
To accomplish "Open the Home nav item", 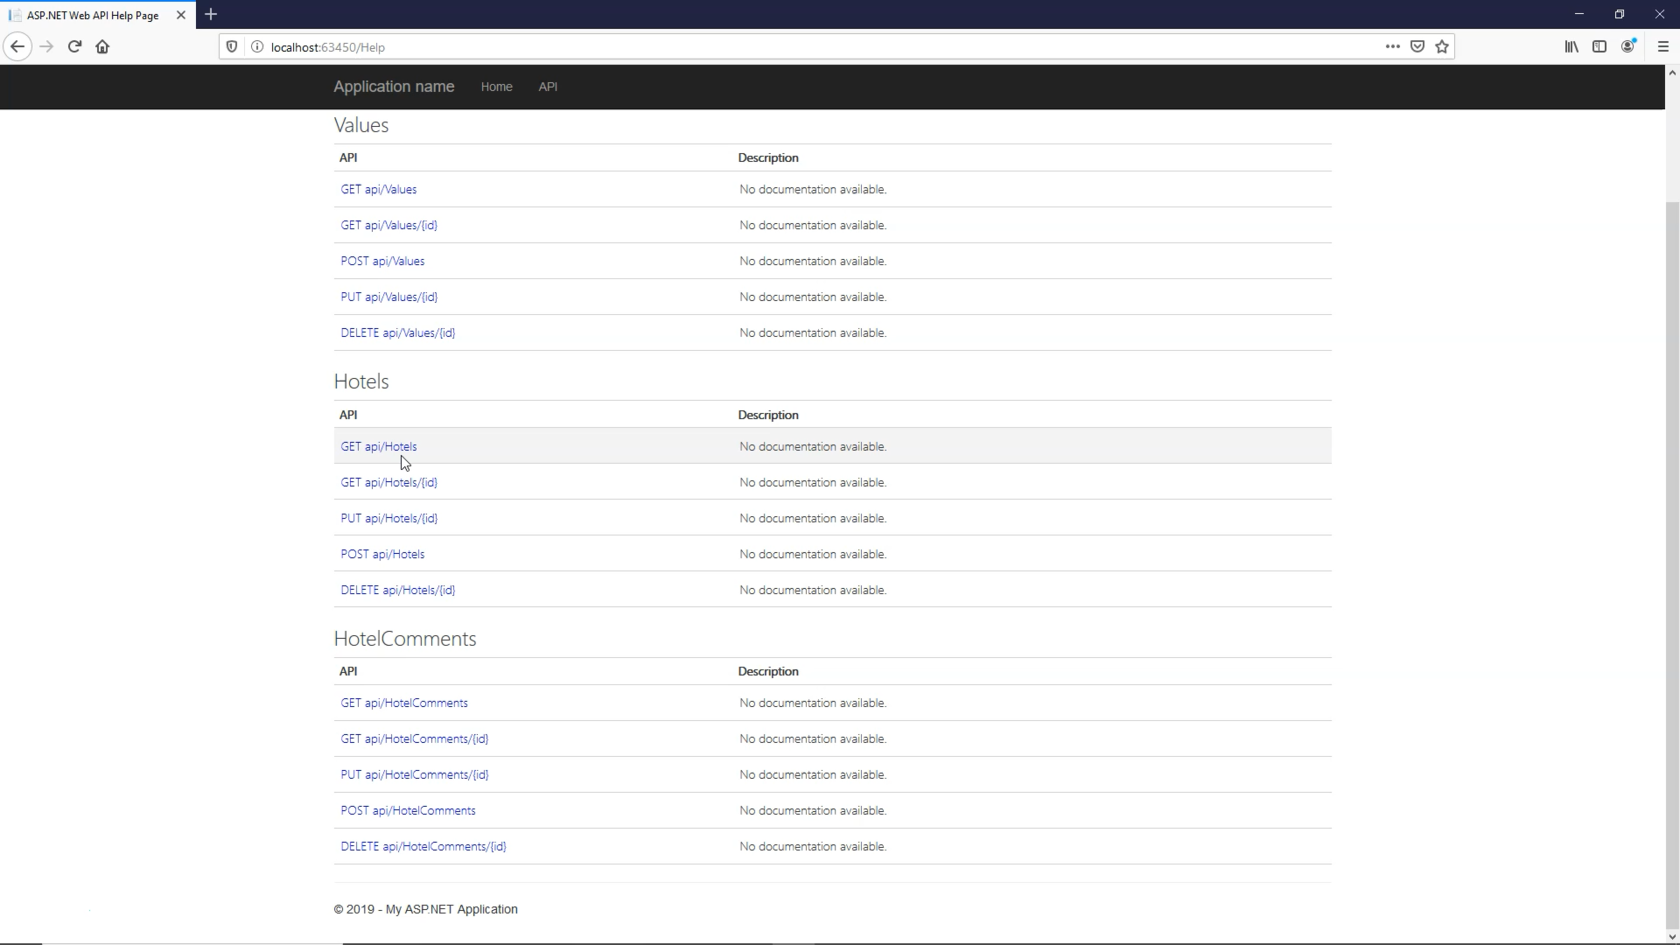I will (x=496, y=87).
